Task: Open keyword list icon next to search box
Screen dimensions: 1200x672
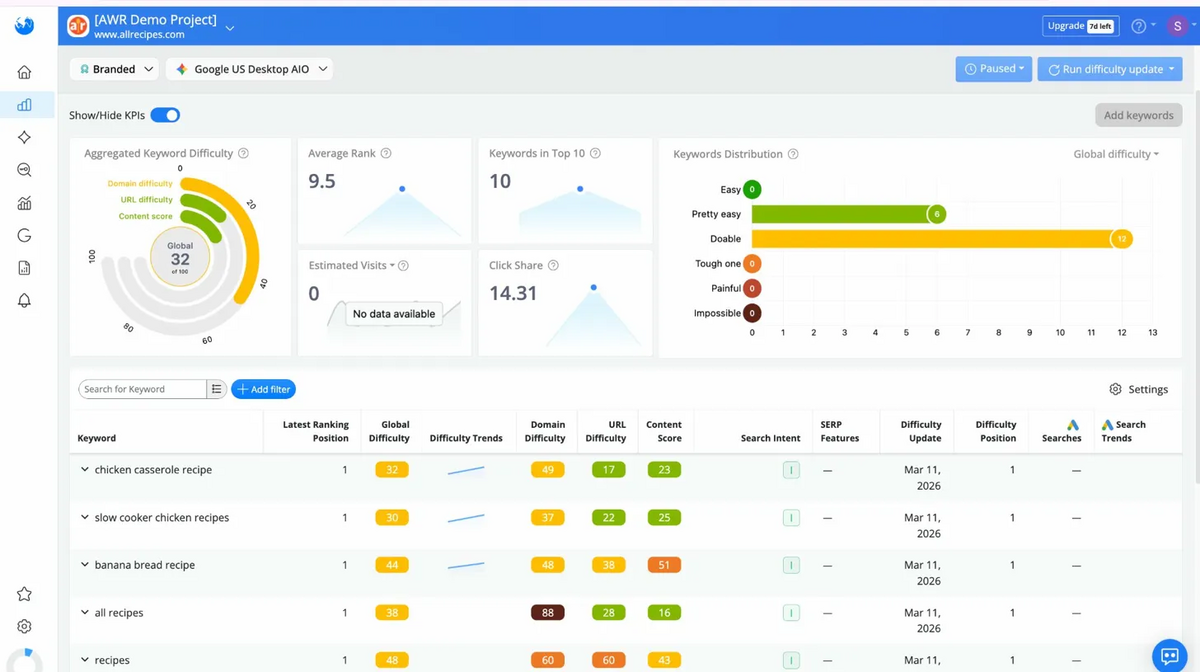Action: point(216,389)
